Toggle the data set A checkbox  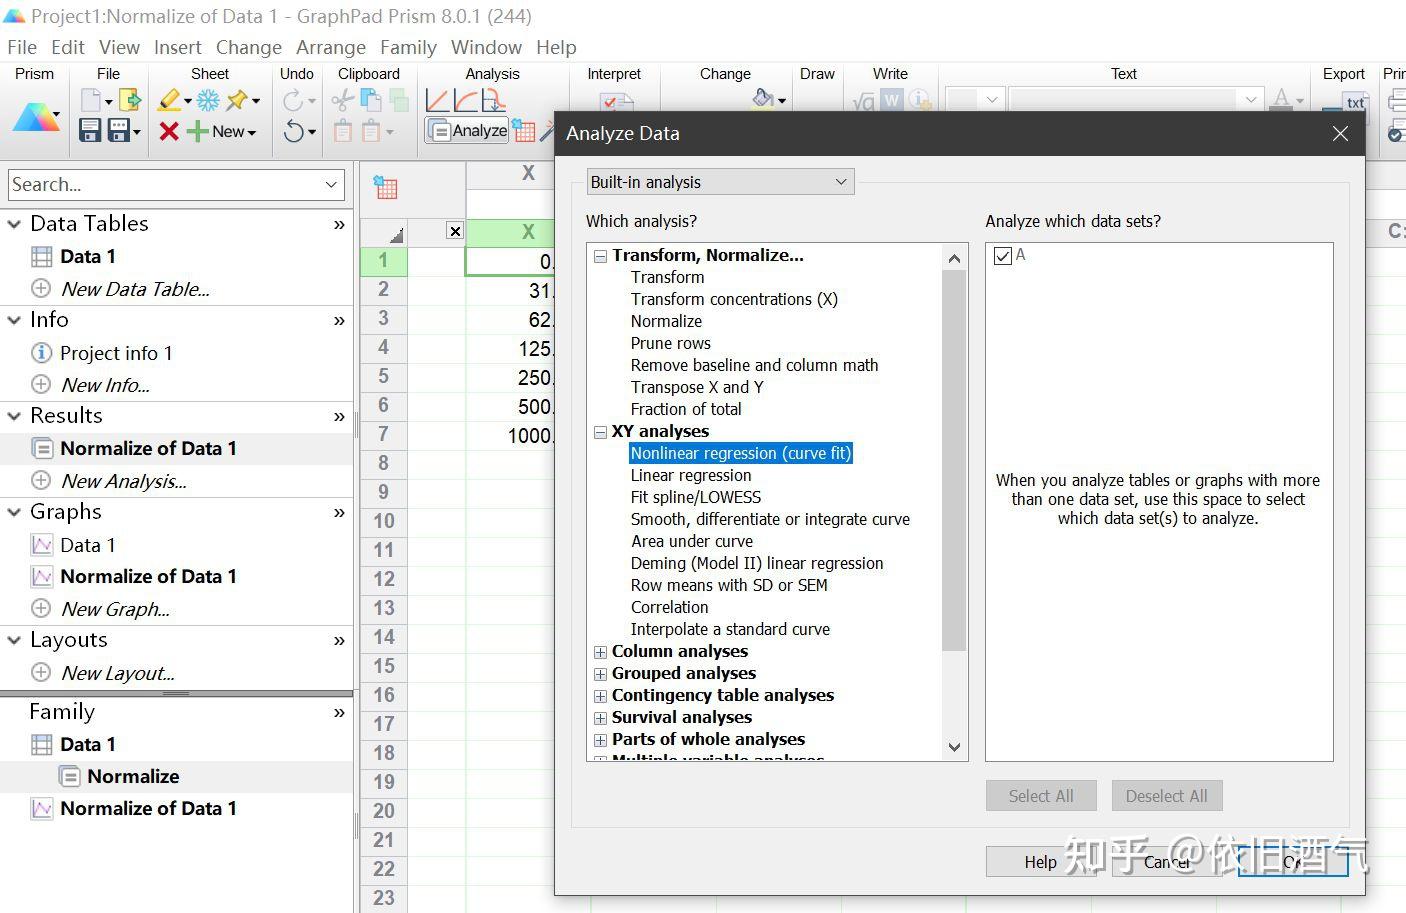pos(1003,256)
